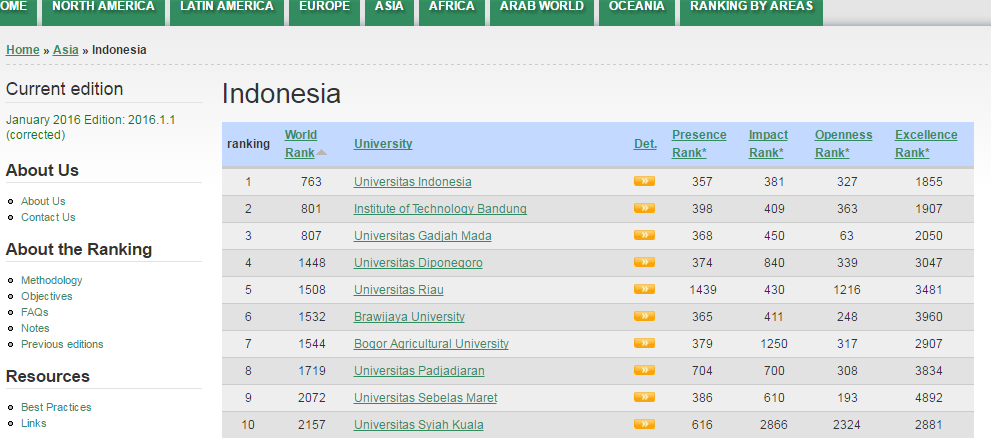This screenshot has width=991, height=438.
Task: Open Bogor Agricultural University link
Action: 431,344
